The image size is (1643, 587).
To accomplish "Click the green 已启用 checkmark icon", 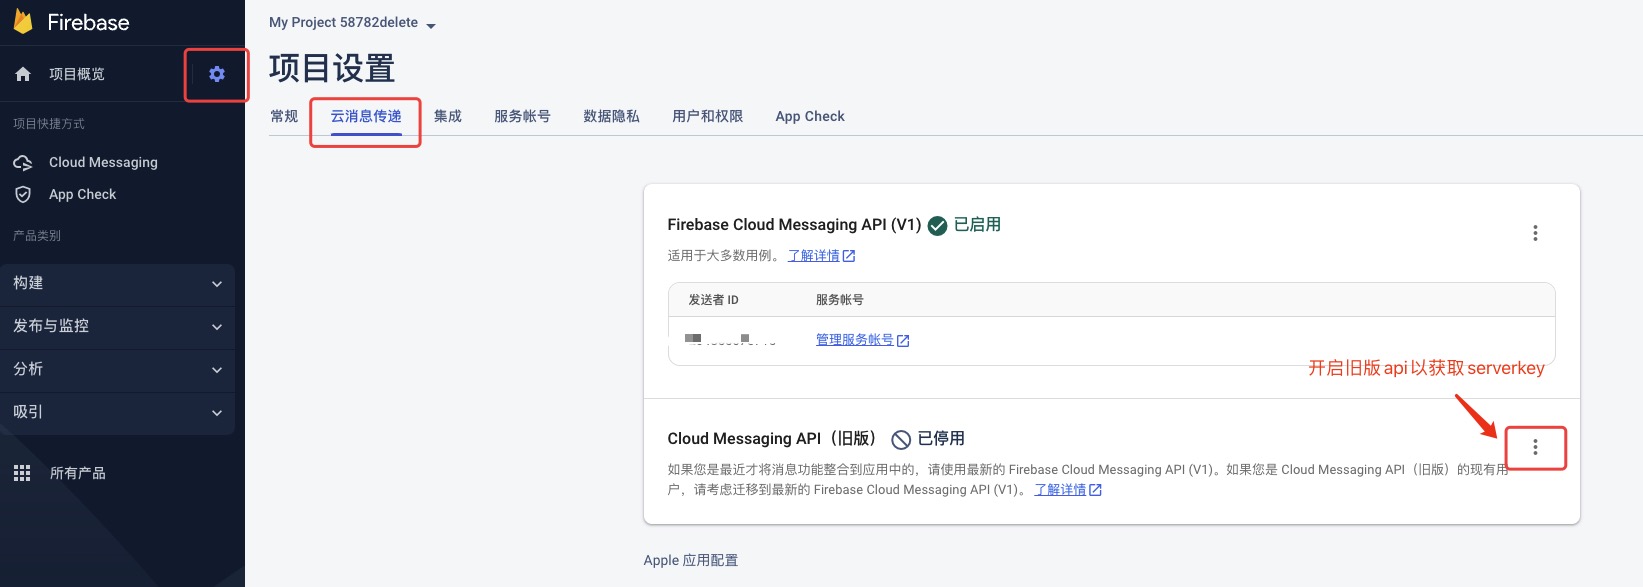I will (x=937, y=225).
